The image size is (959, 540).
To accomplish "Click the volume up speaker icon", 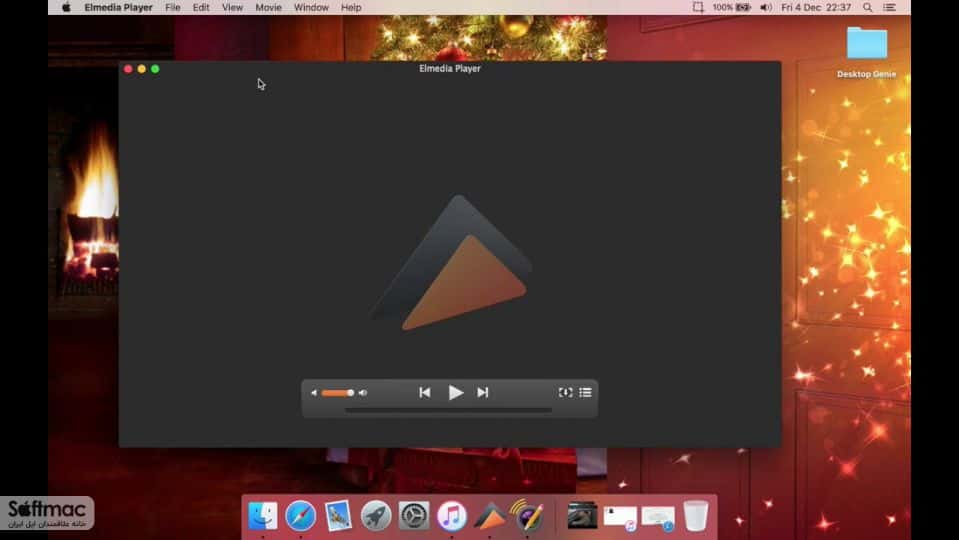I will coord(363,393).
